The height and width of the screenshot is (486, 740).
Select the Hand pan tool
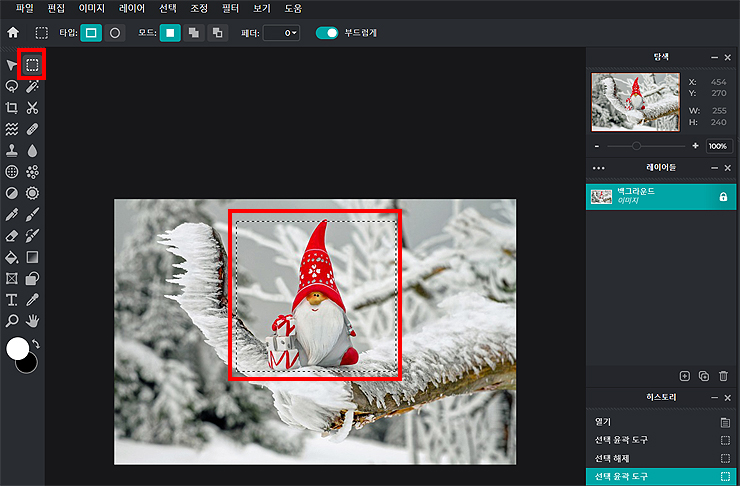coord(32,321)
